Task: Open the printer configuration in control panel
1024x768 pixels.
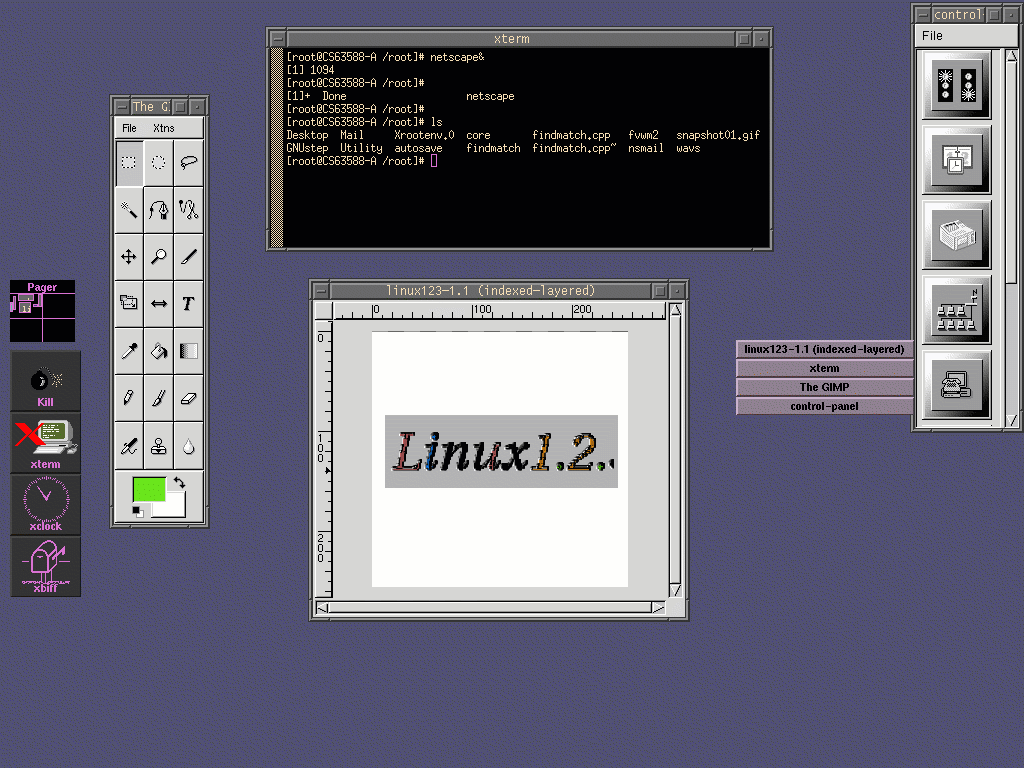Action: coord(956,235)
